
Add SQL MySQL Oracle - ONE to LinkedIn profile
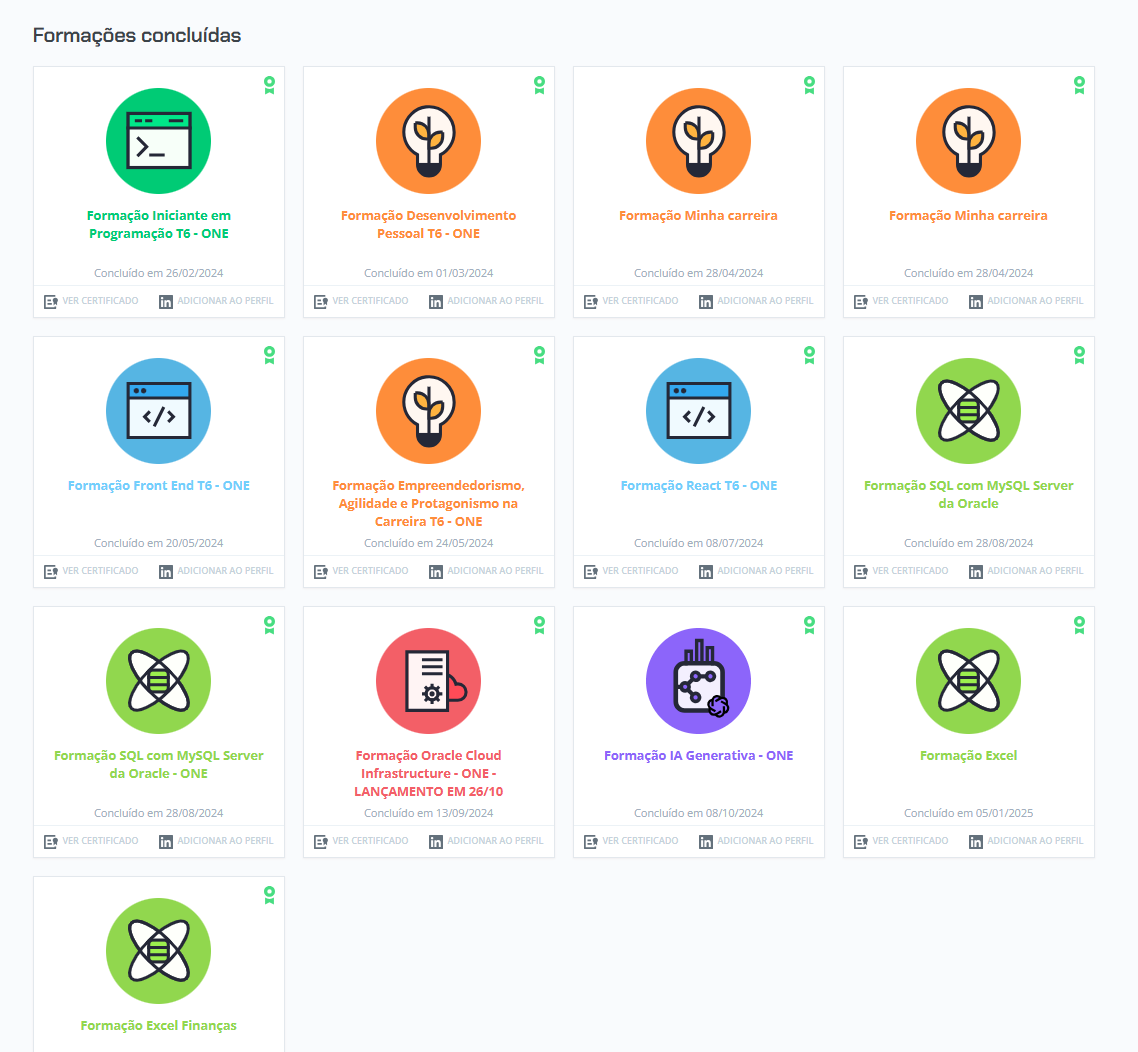click(216, 841)
